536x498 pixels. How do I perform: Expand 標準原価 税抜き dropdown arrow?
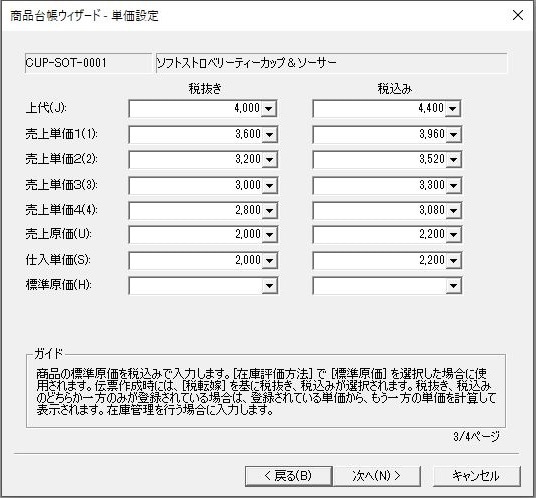point(269,286)
